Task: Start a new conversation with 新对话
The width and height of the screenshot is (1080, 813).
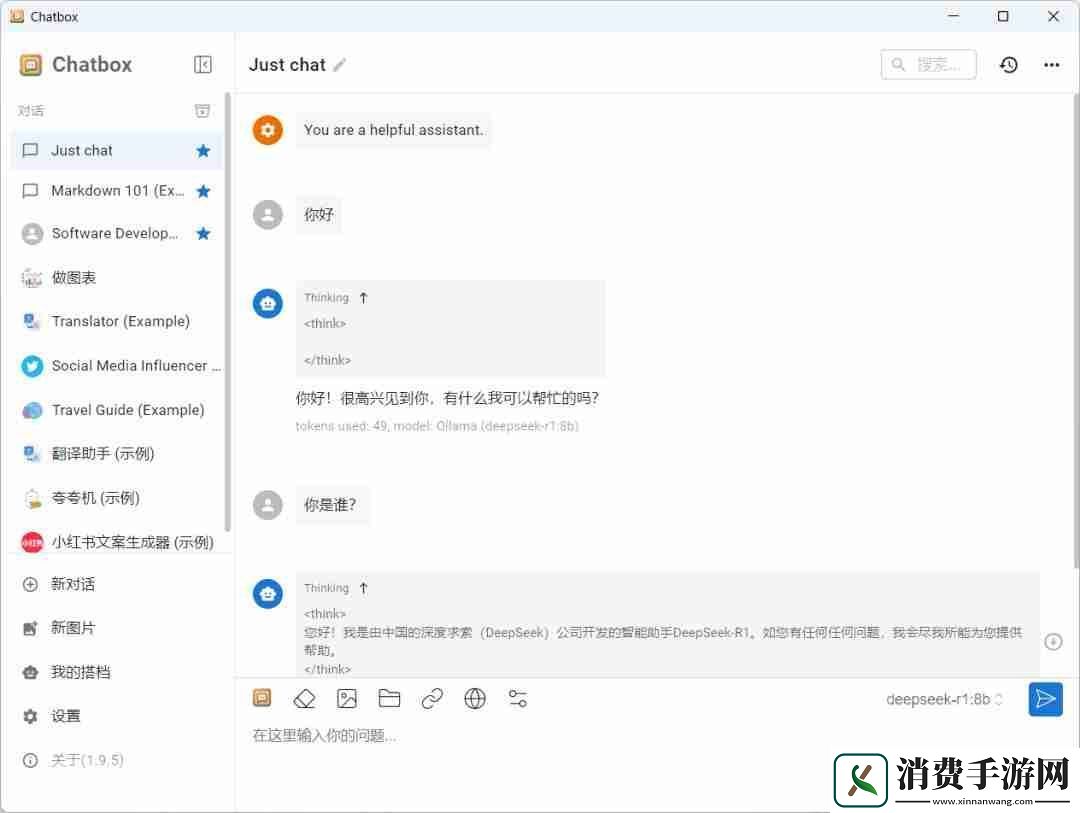Action: [x=74, y=584]
